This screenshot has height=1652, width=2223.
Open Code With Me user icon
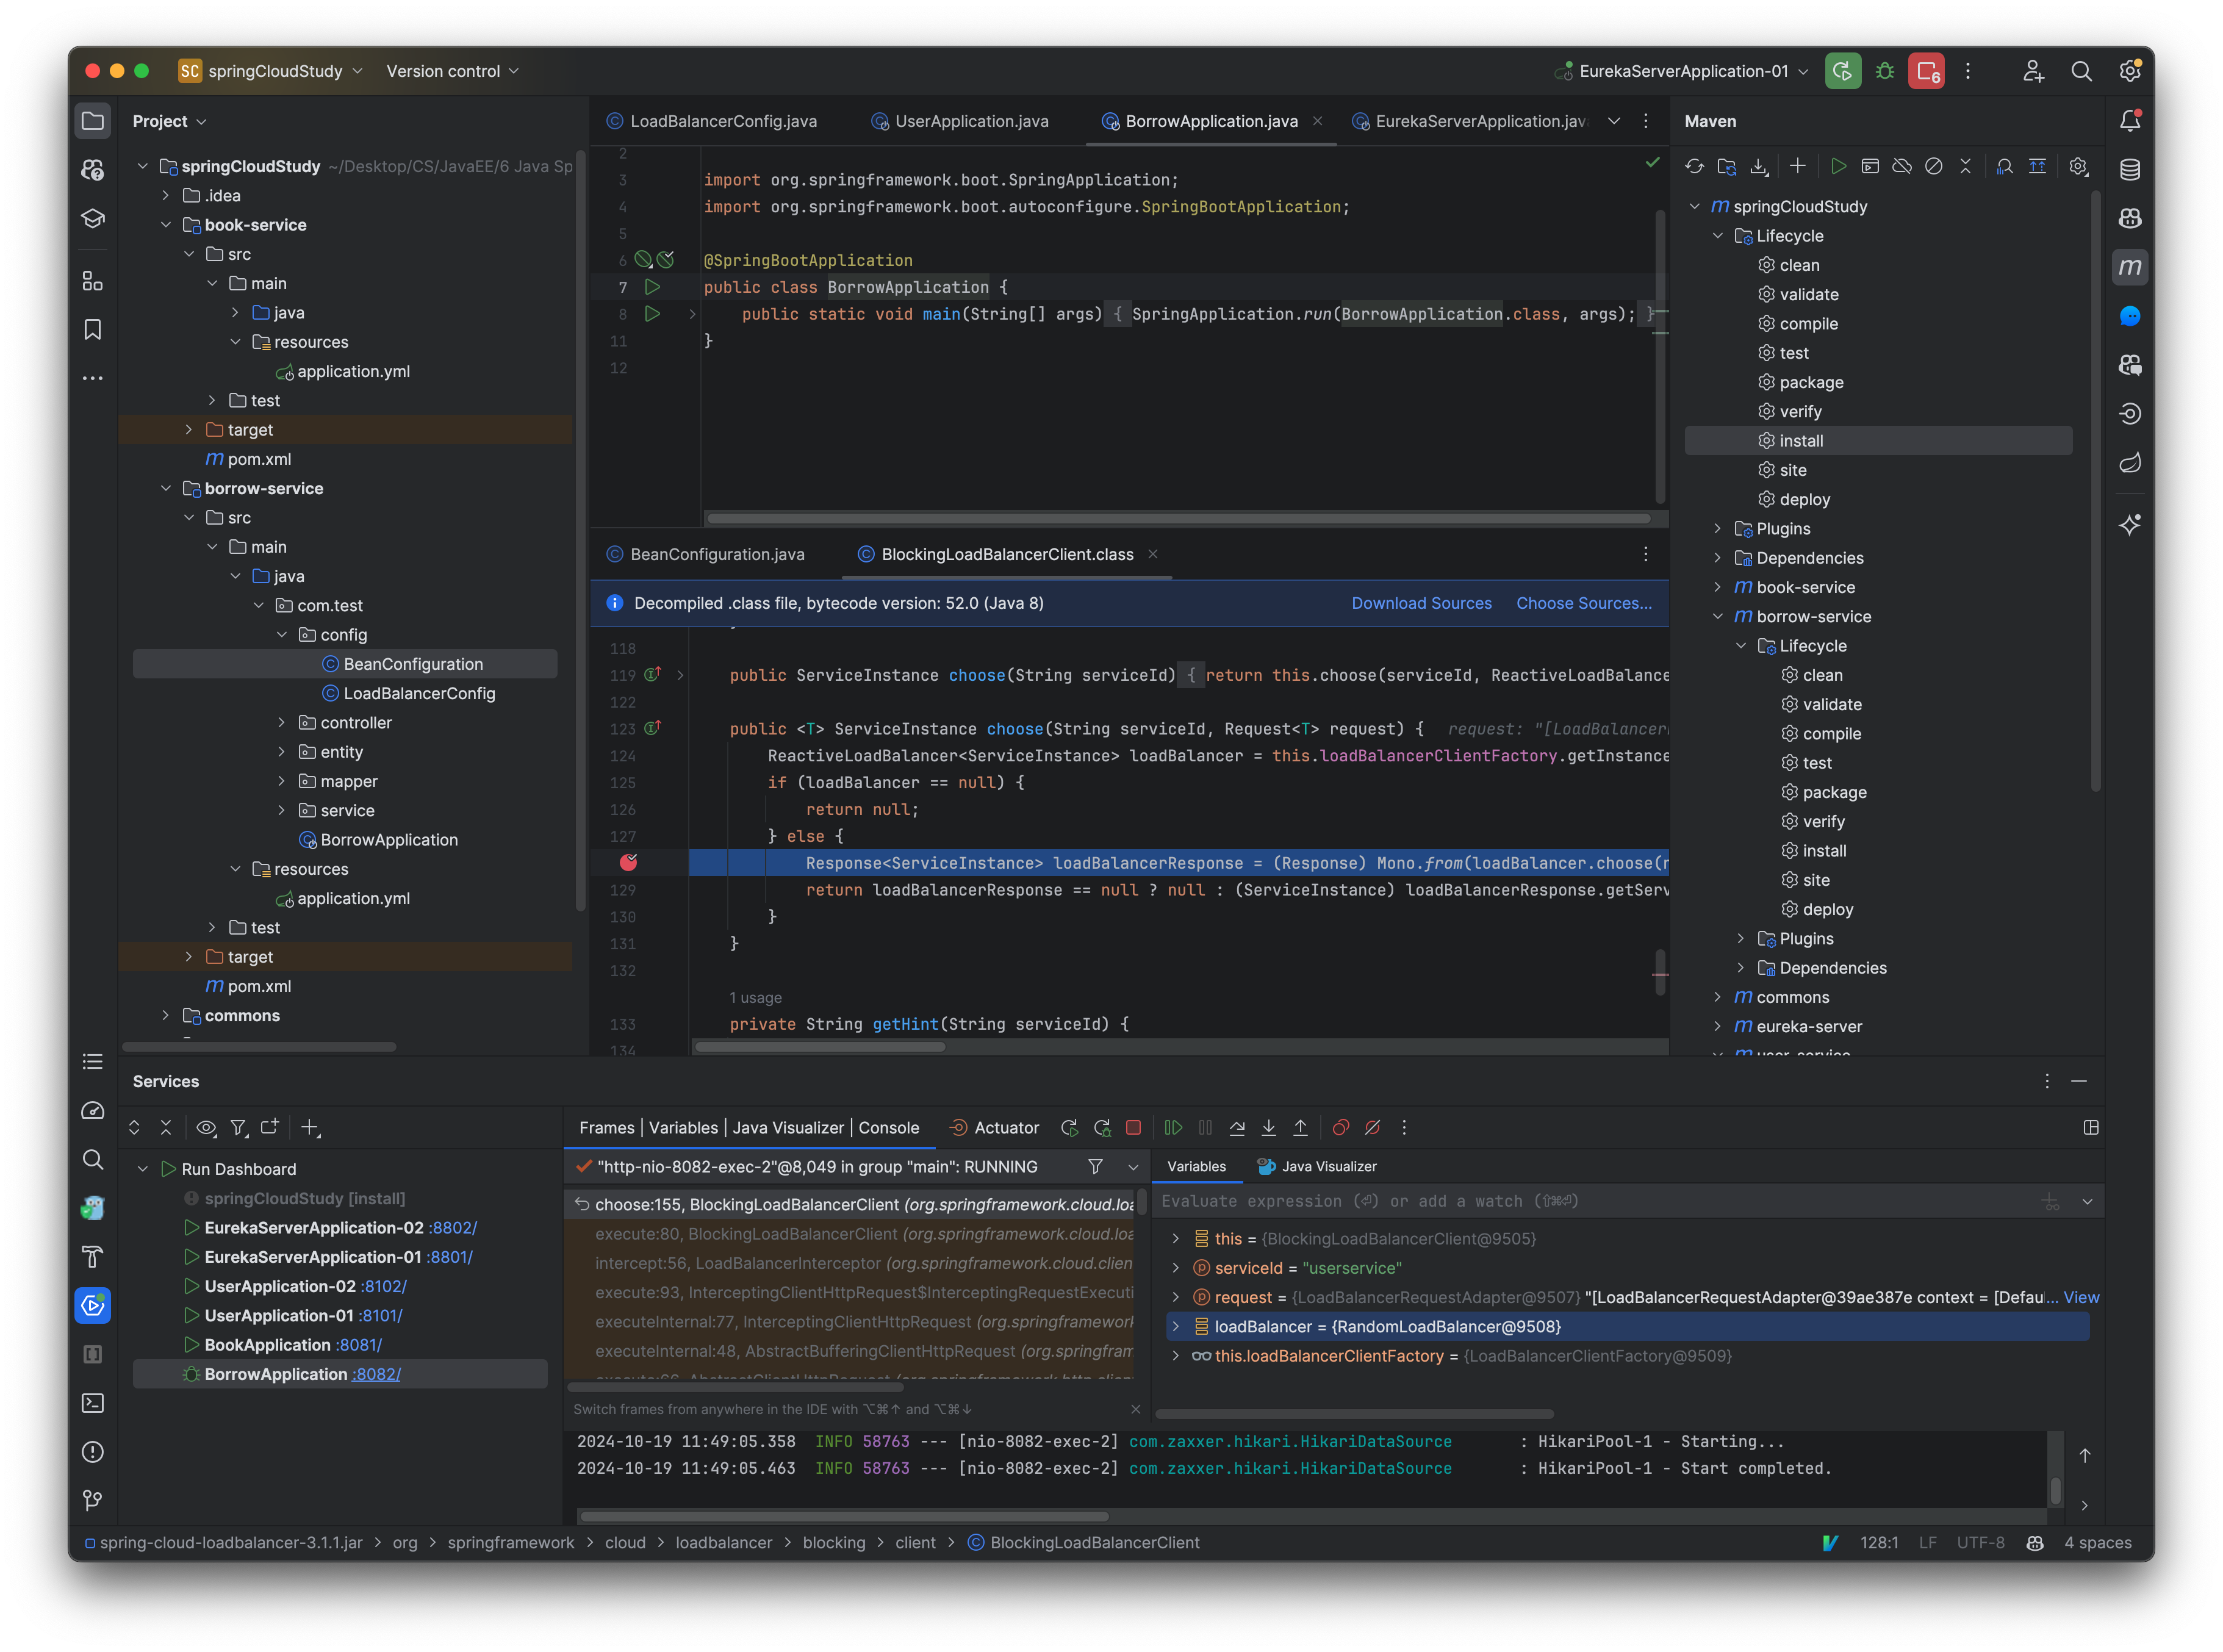[x=2032, y=71]
